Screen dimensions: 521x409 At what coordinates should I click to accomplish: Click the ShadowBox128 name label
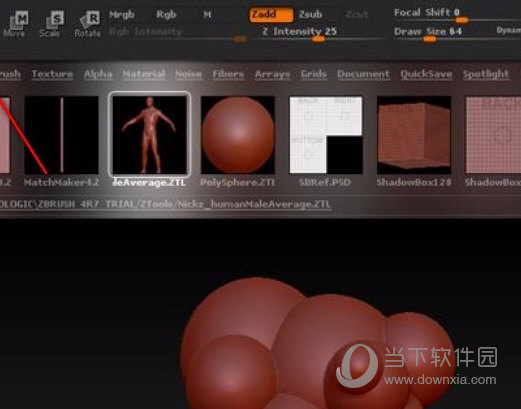[414, 183]
